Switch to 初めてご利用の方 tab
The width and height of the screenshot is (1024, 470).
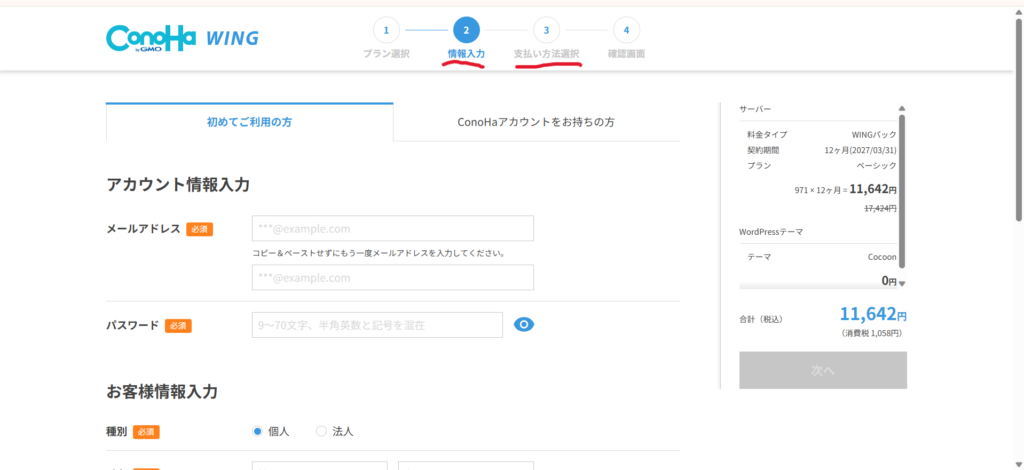[249, 122]
